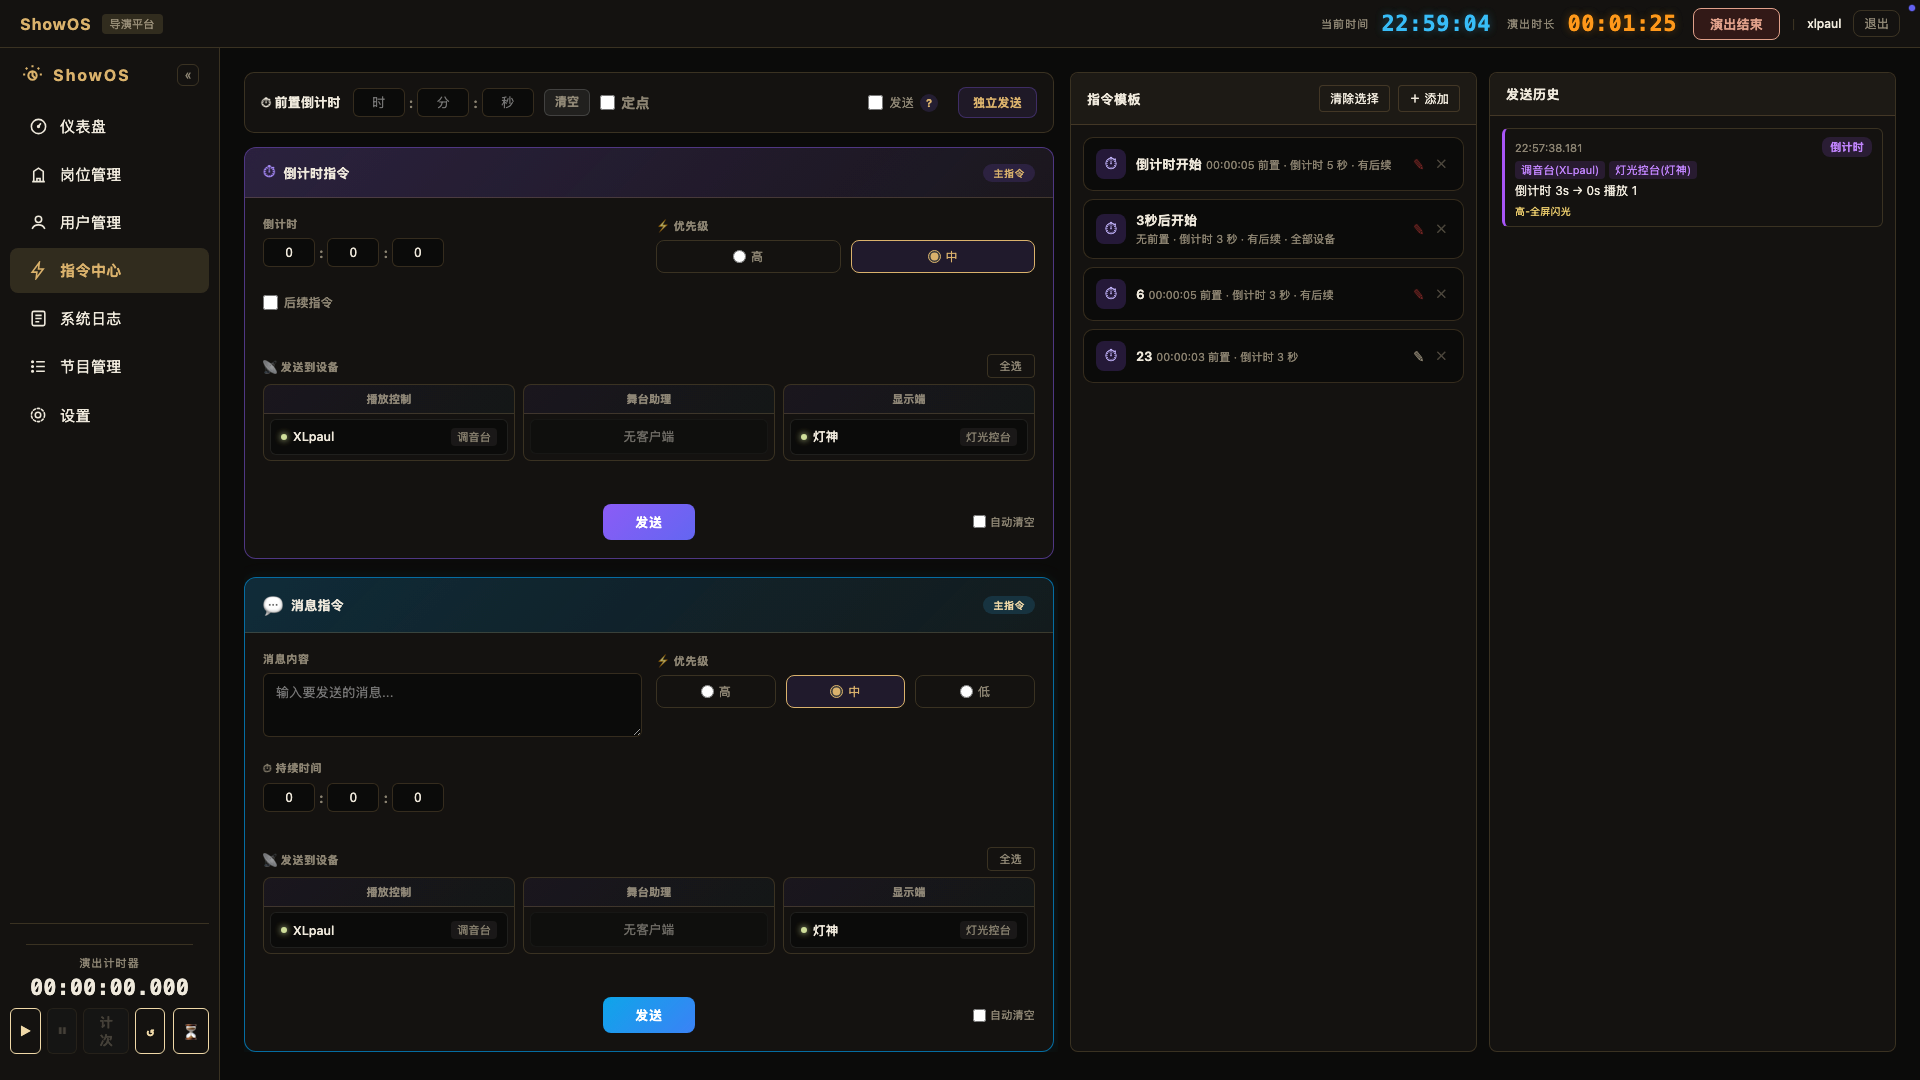
Task: Click the 清空 button in 前置倒计时
Action: pos(567,102)
